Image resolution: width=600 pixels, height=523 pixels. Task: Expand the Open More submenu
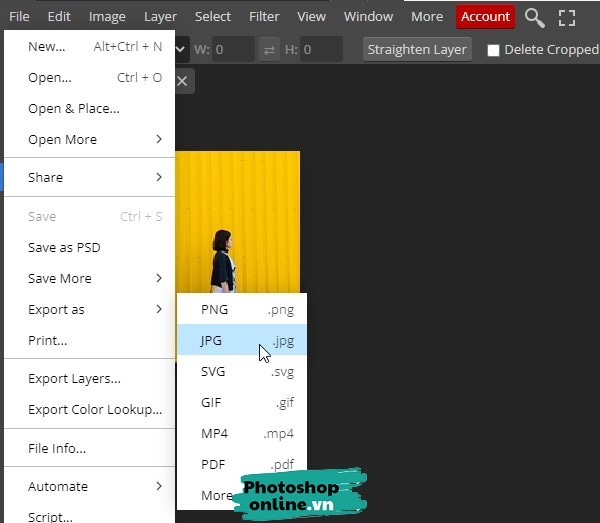[94, 139]
